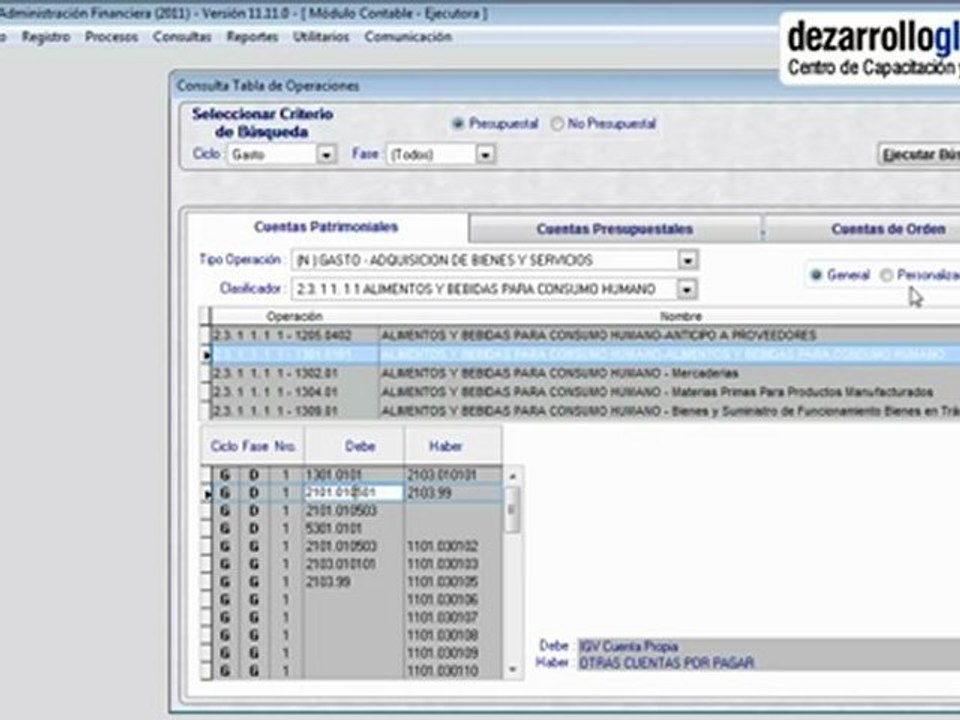Expand the Ciclo dropdown arrow
Image resolution: width=960 pixels, height=720 pixels.
(326, 155)
